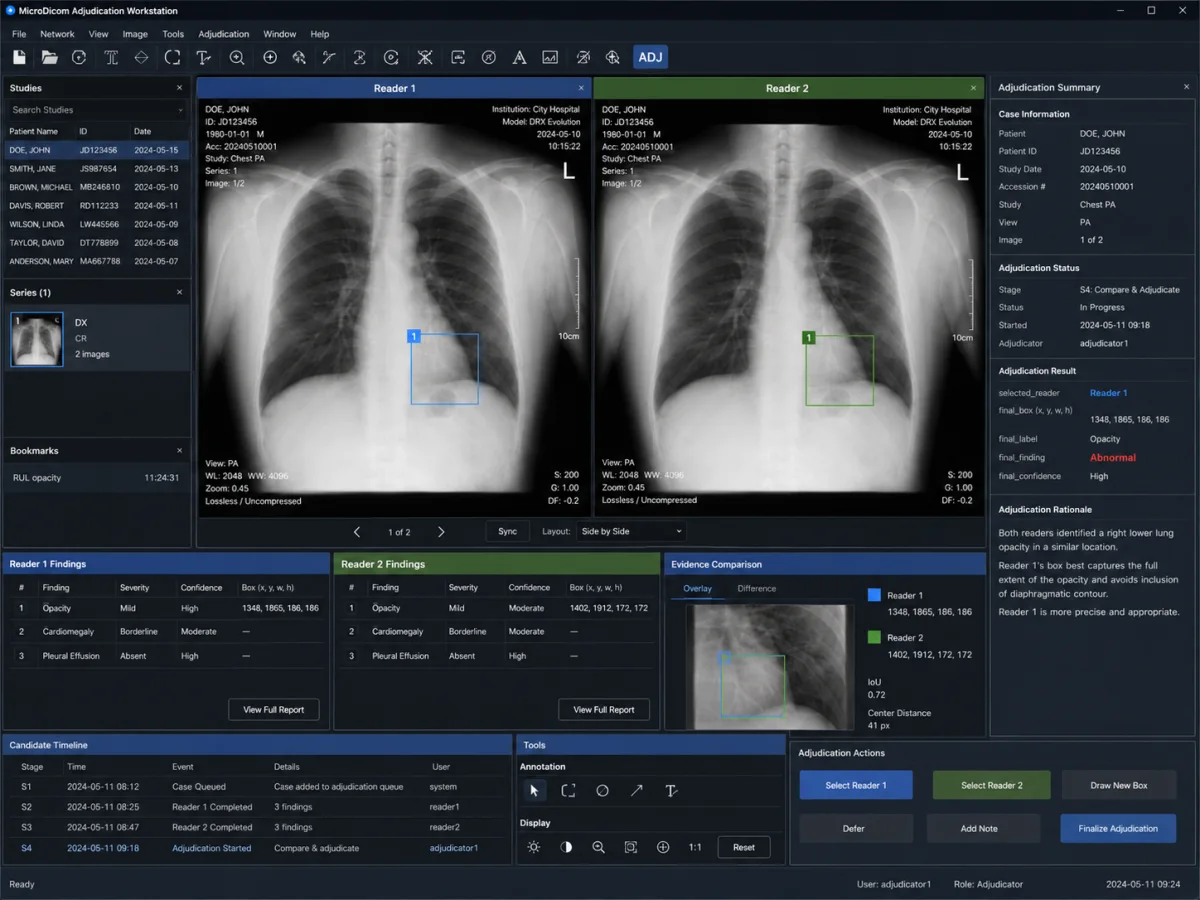The image size is (1200, 900).
Task: Adjust brightness with the sun display icon
Action: (x=534, y=847)
